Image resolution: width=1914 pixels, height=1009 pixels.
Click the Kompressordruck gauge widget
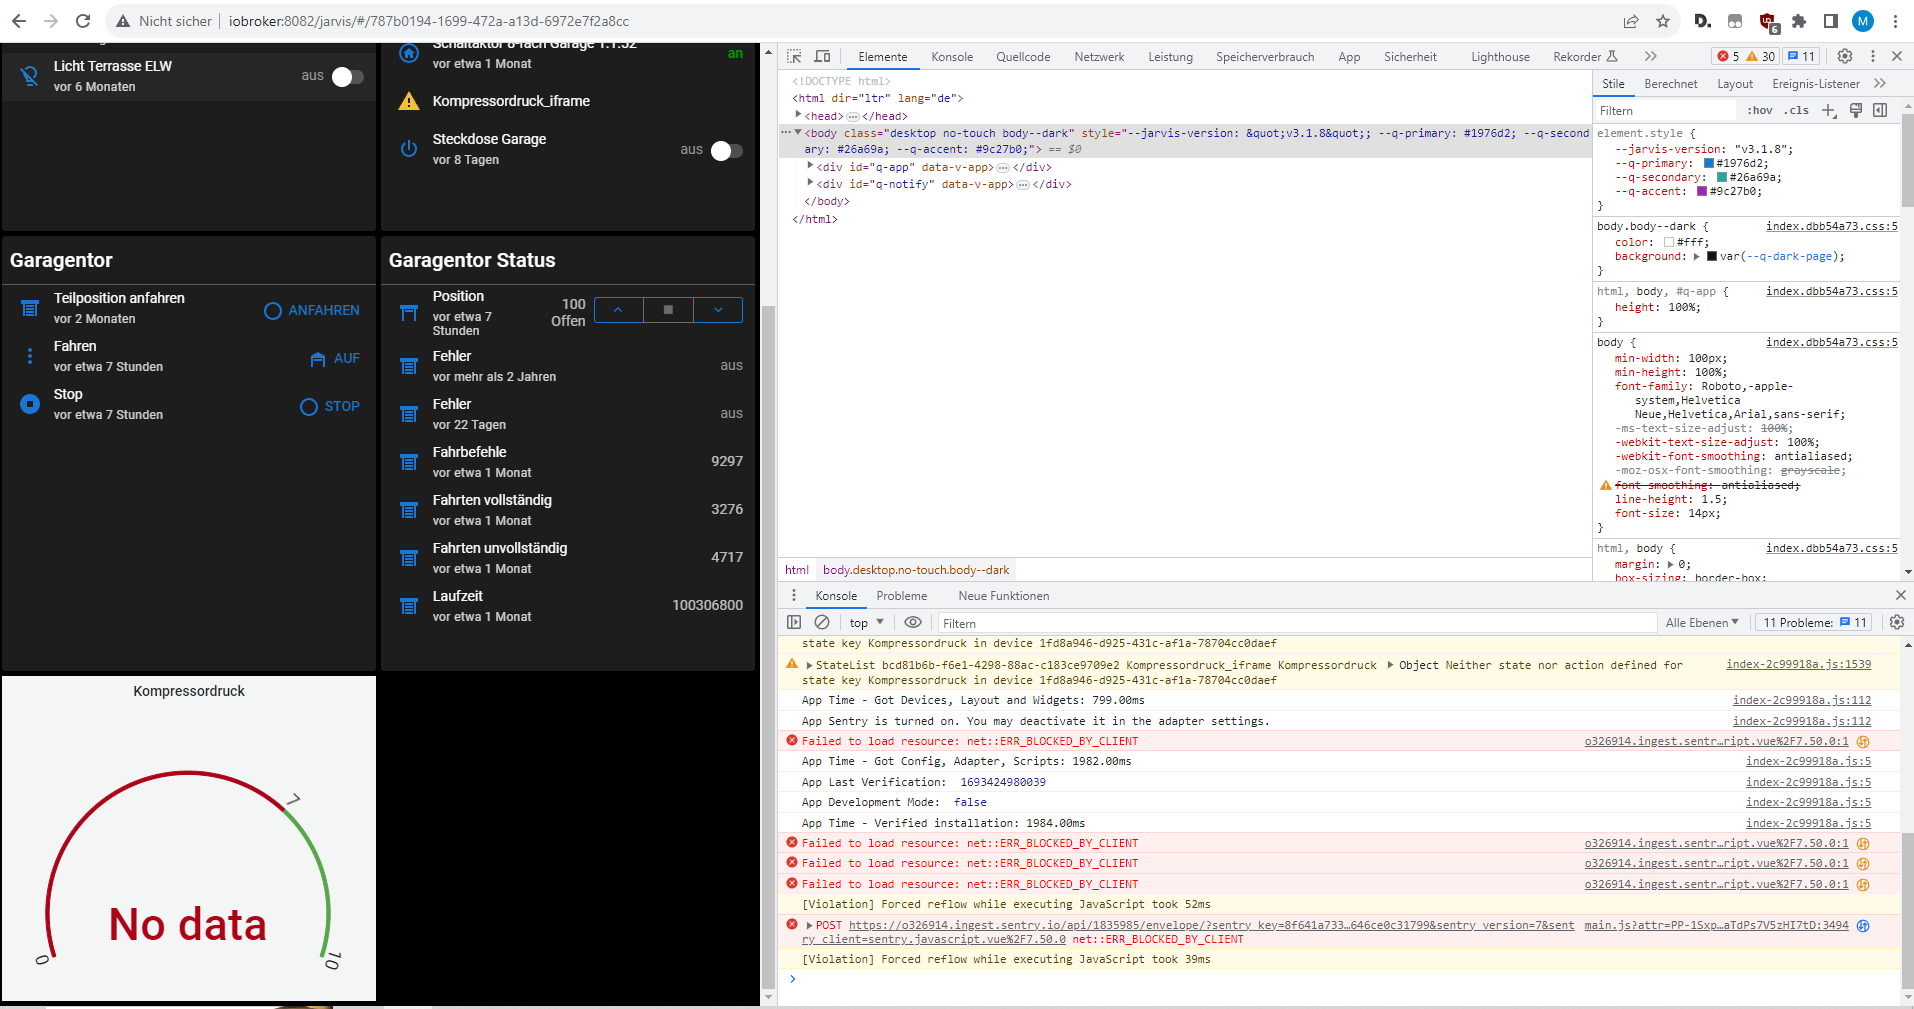189,838
